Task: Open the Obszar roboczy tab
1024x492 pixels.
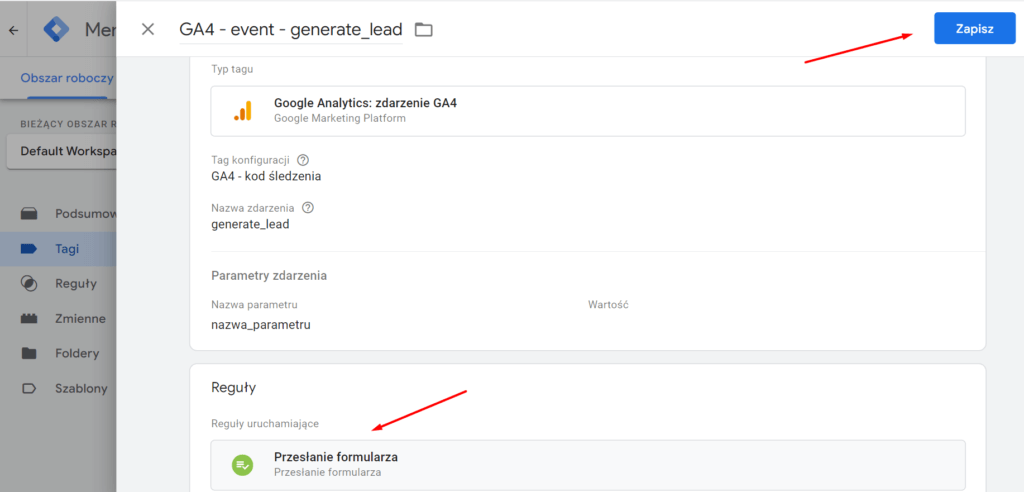Action: coord(67,78)
